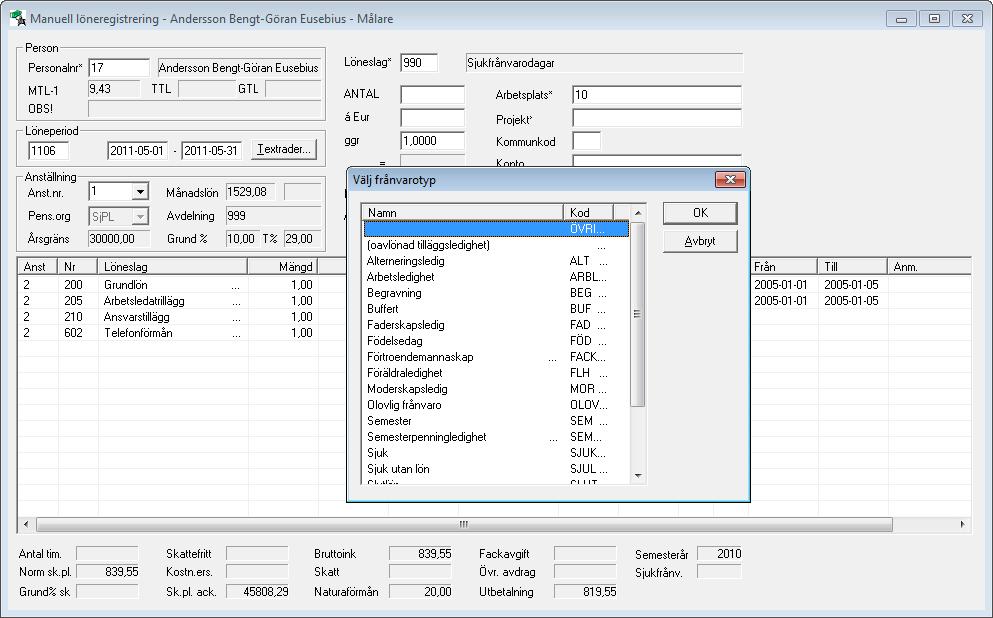
Task: Select Sjuk absence type
Action: [496, 453]
